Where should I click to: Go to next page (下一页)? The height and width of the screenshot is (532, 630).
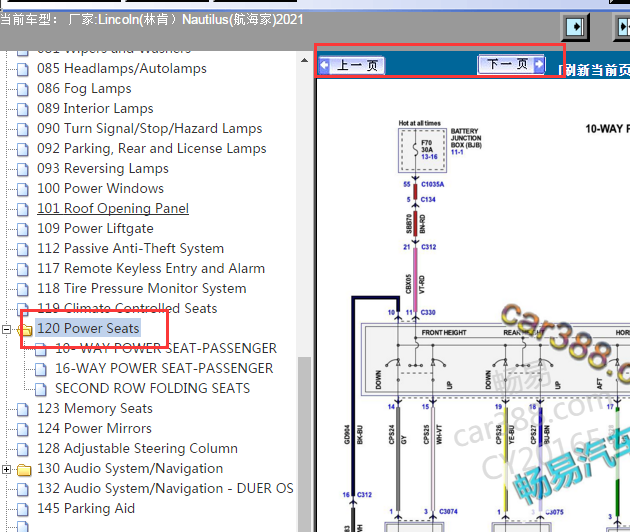click(x=511, y=64)
